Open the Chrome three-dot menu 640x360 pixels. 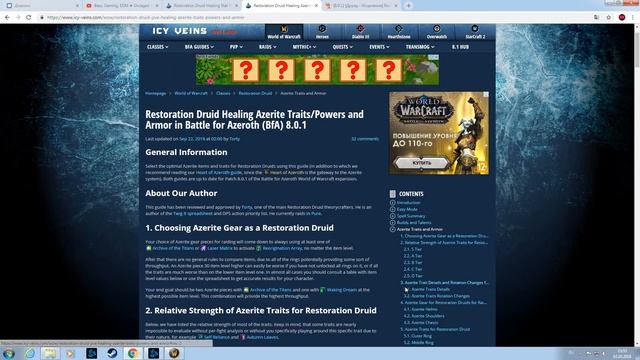[x=633, y=18]
